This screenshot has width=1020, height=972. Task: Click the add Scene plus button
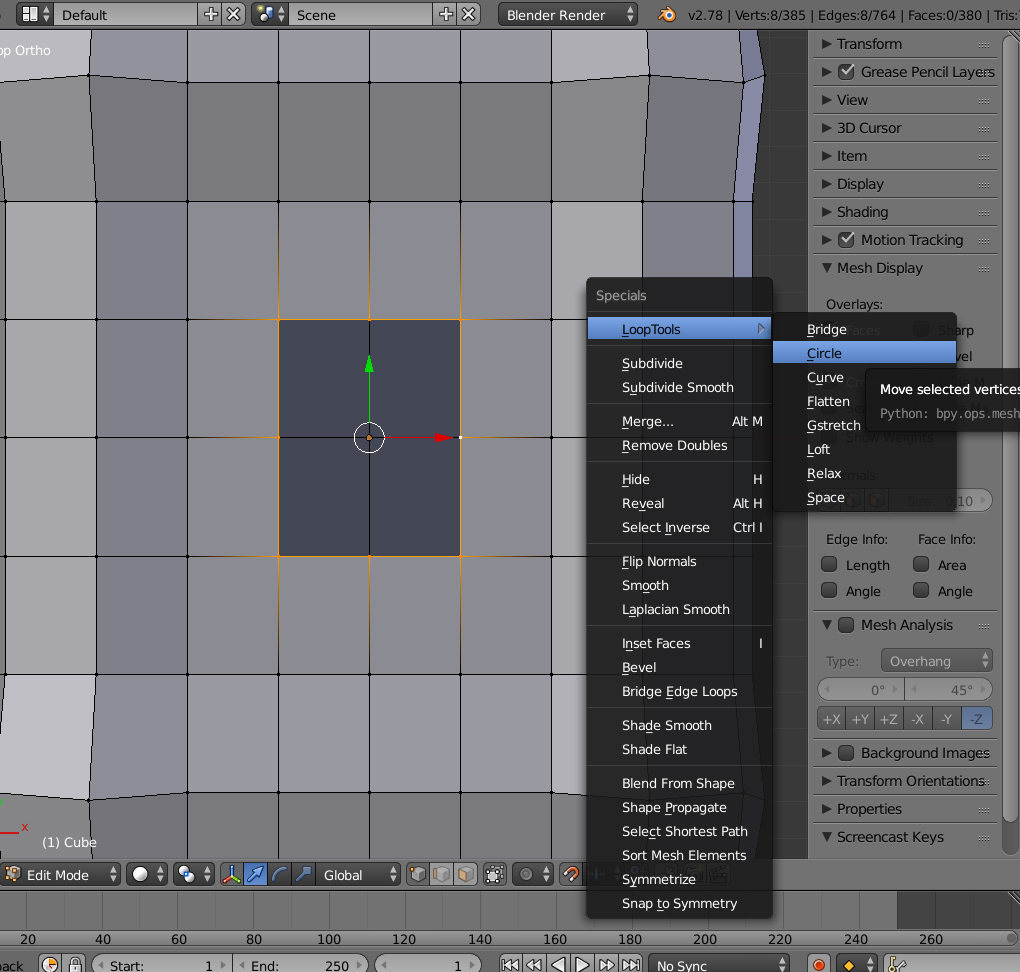coord(446,15)
